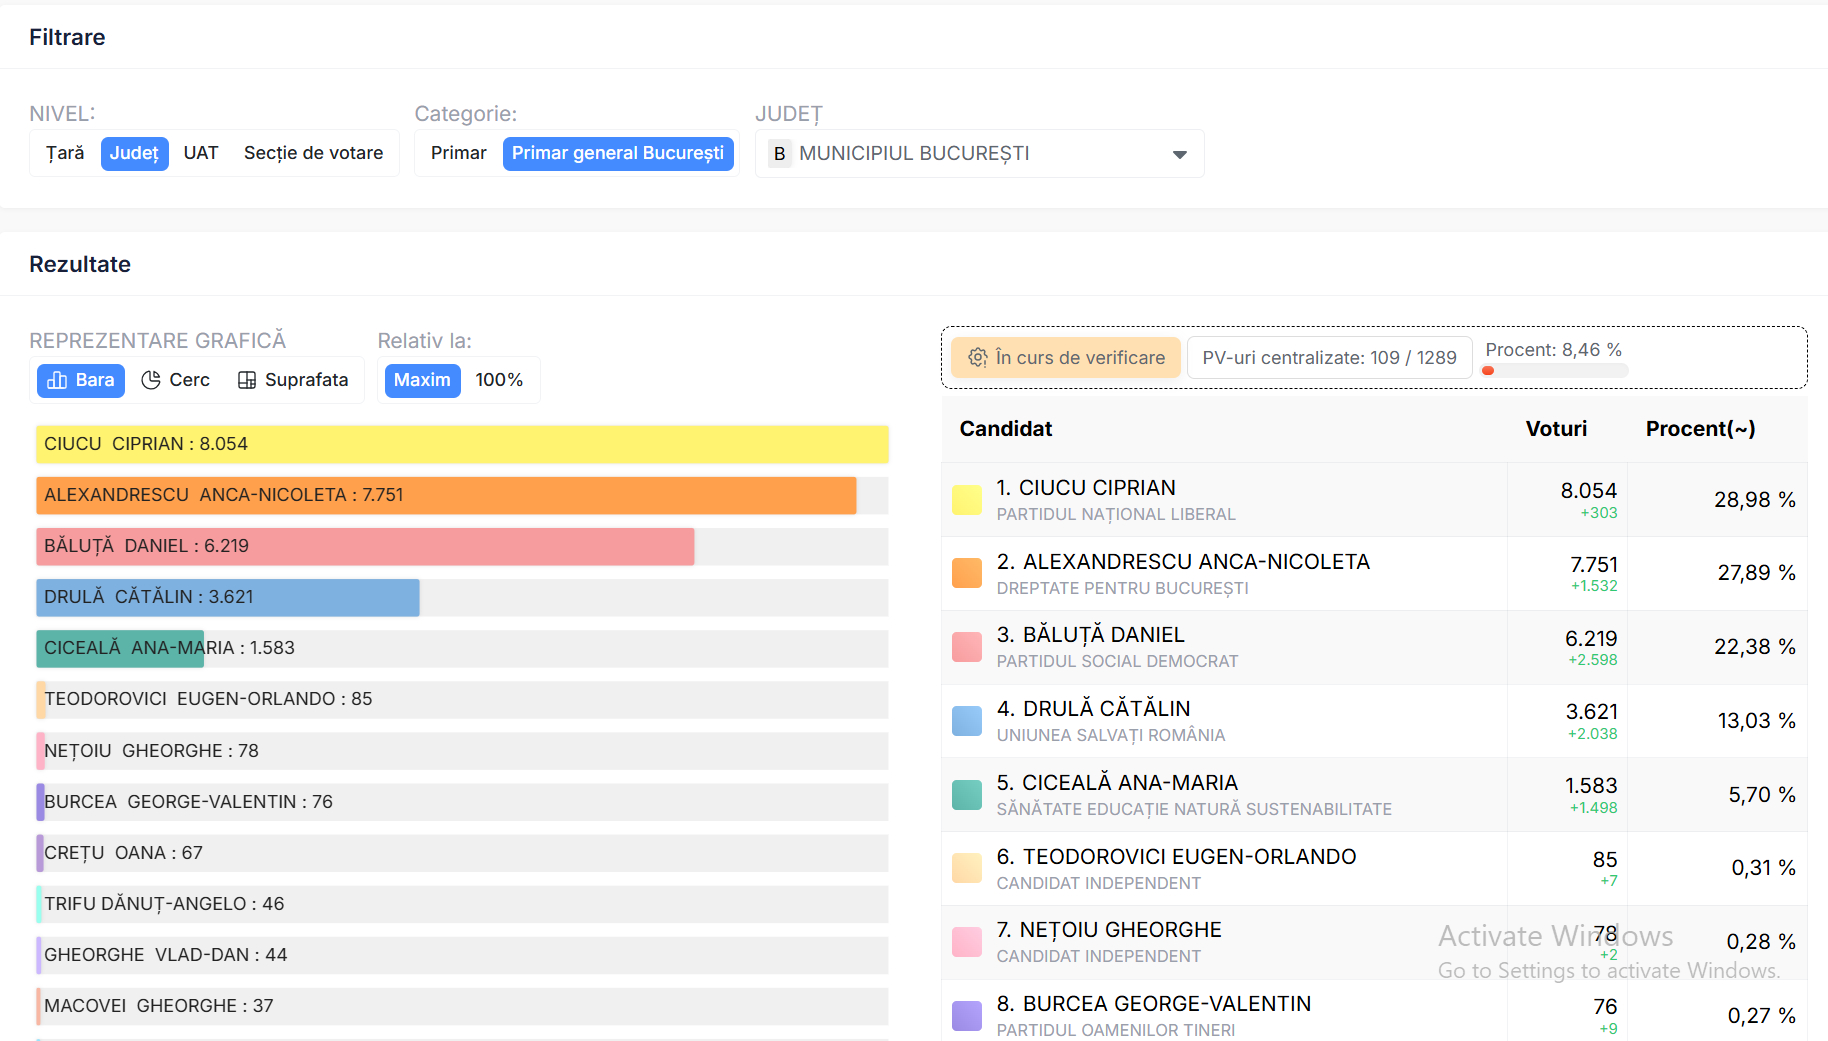Toggle Relativ la to 100%
This screenshot has width=1828, height=1041.
(x=499, y=380)
